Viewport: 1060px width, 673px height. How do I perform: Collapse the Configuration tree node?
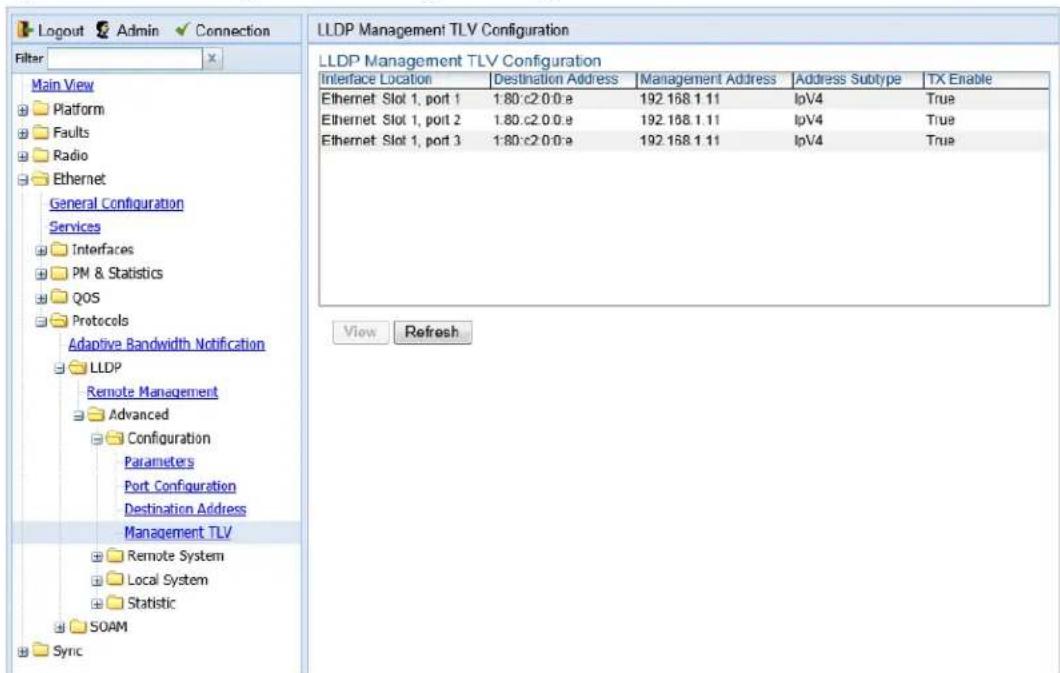click(x=97, y=439)
